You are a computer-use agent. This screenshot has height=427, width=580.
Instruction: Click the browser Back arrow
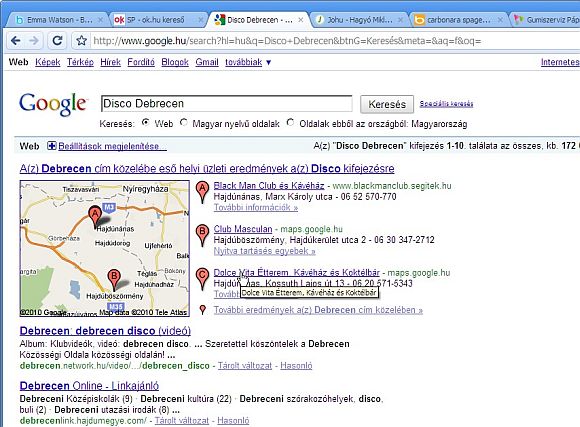pyautogui.click(x=16, y=40)
